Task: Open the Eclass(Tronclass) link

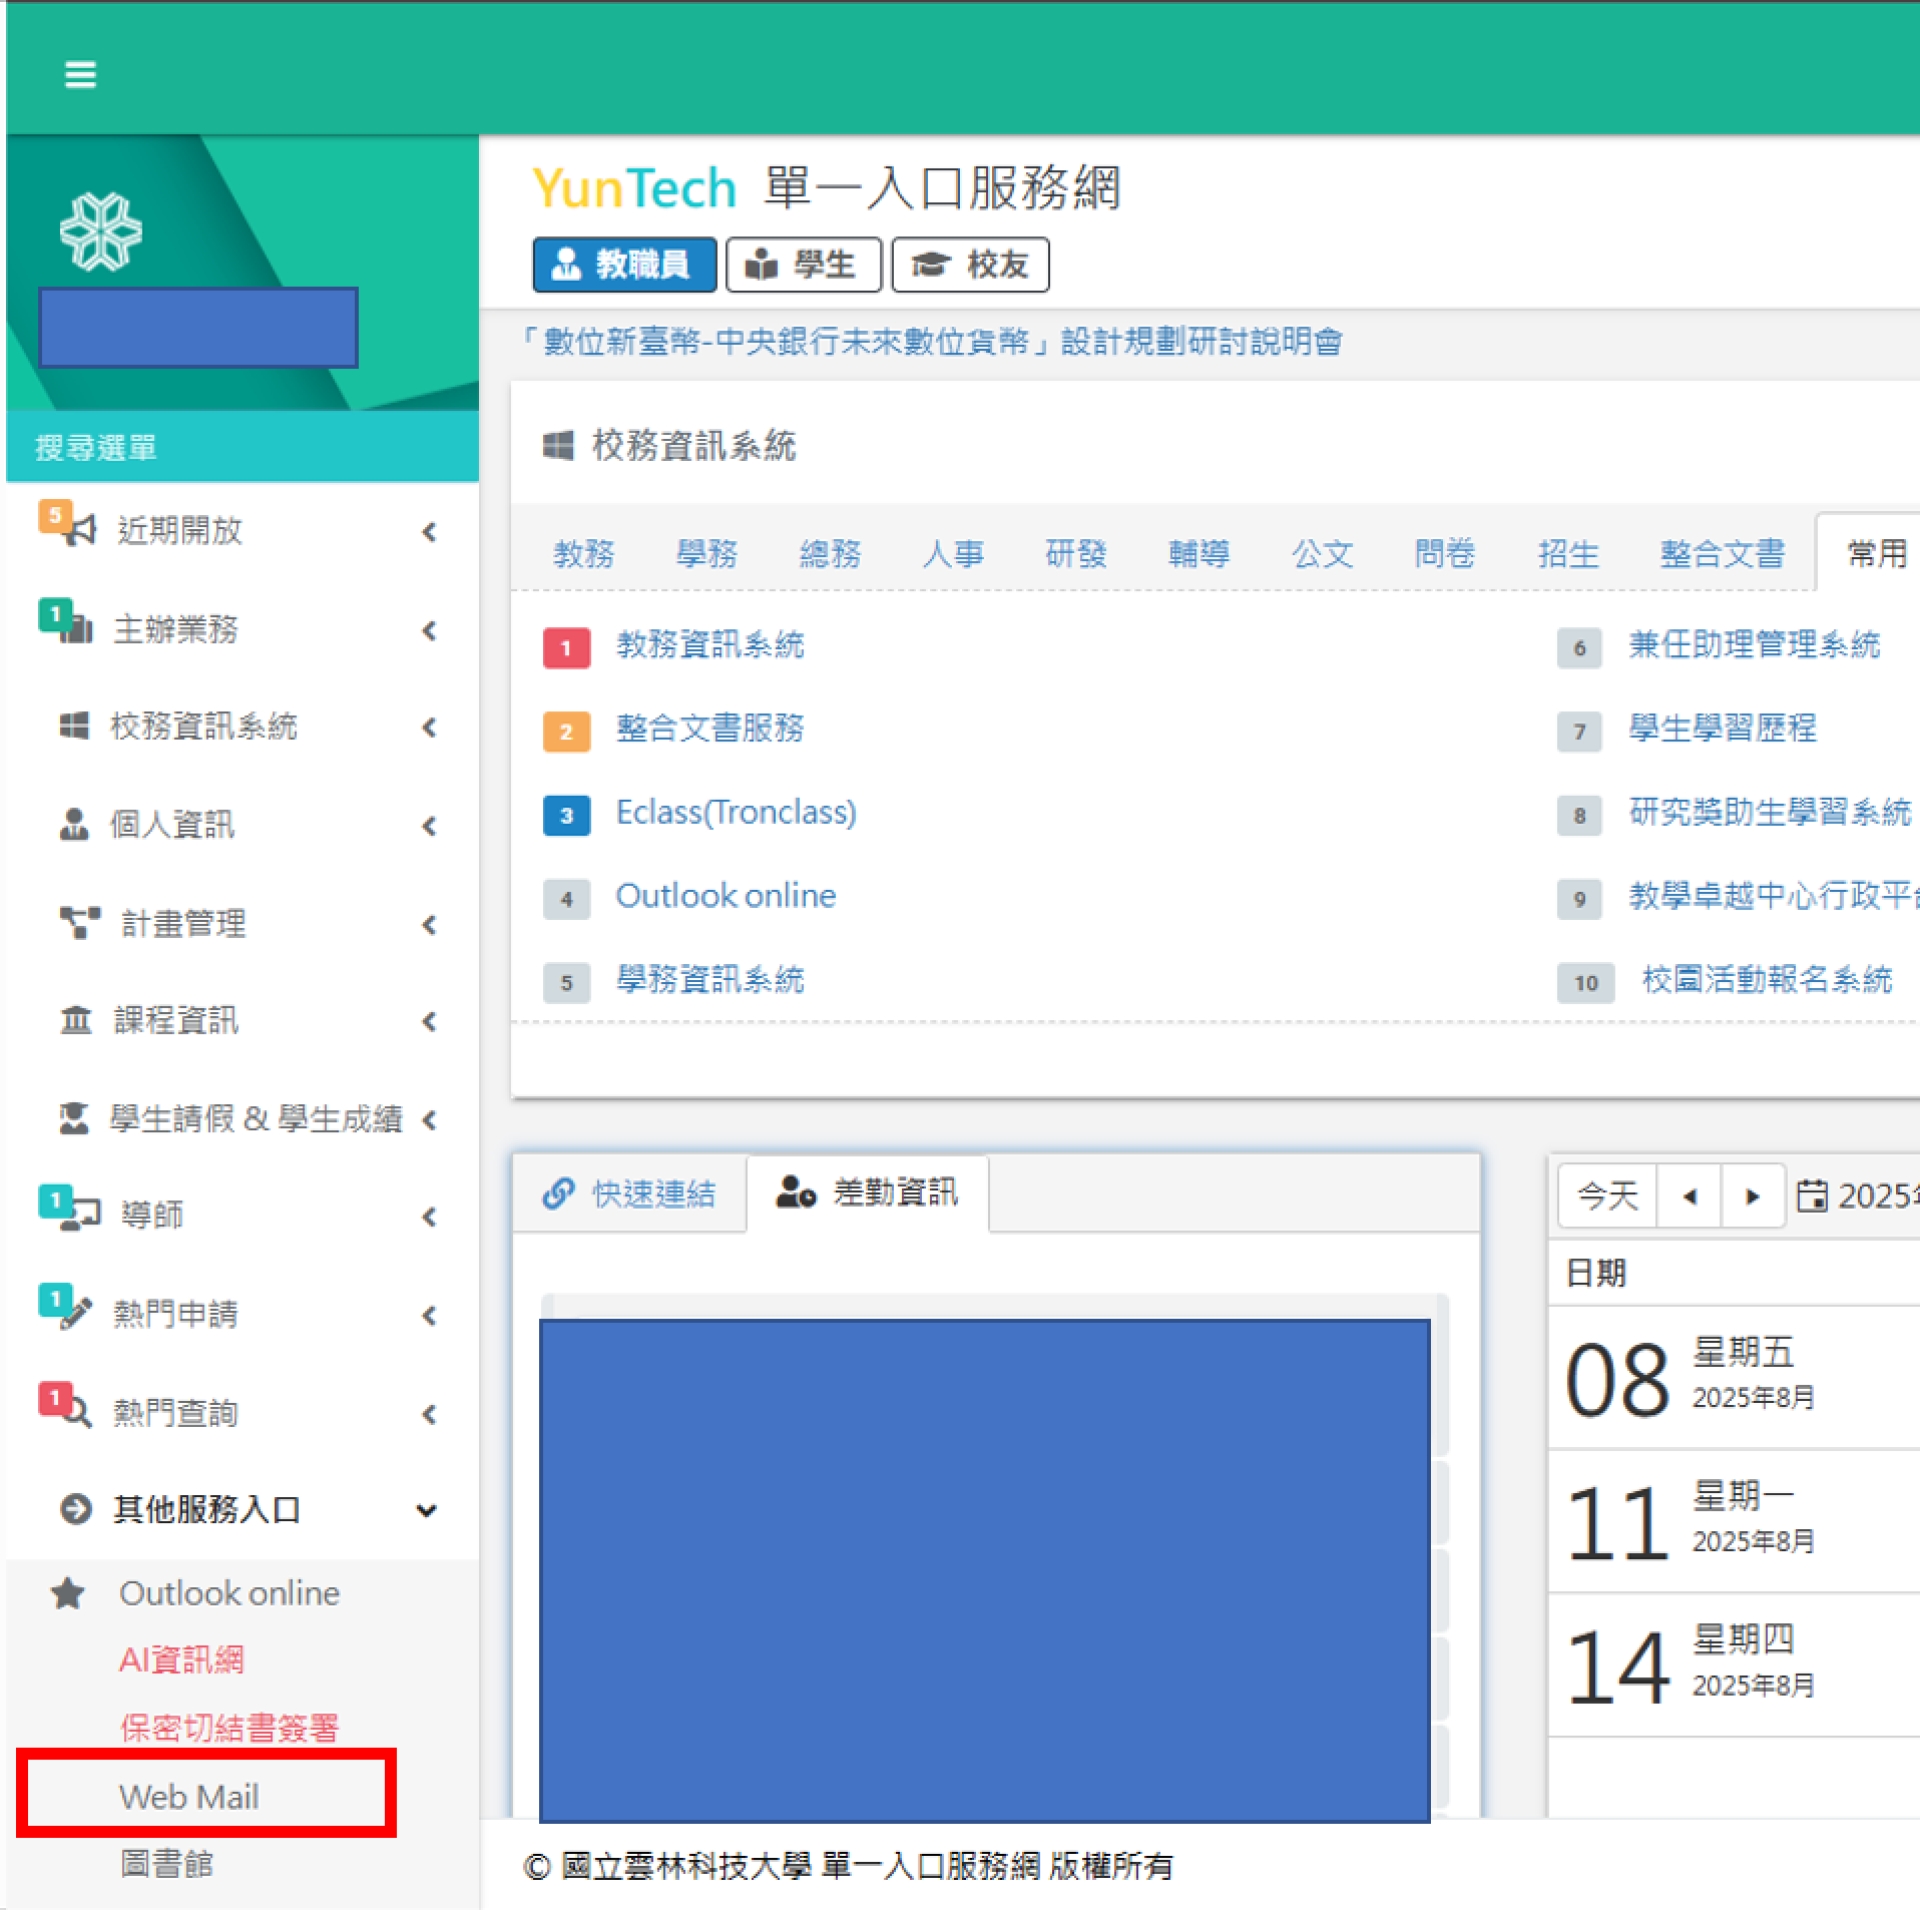Action: 736,812
